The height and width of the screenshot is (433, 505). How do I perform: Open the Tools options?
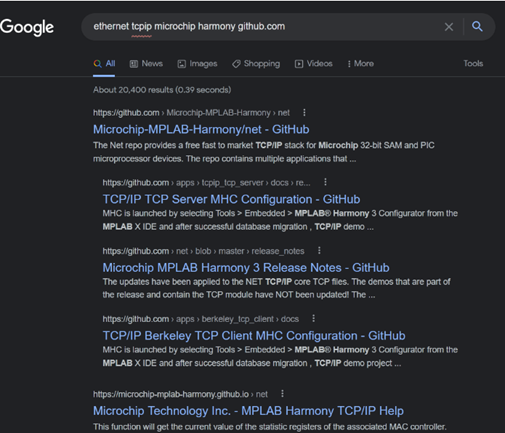click(x=473, y=63)
